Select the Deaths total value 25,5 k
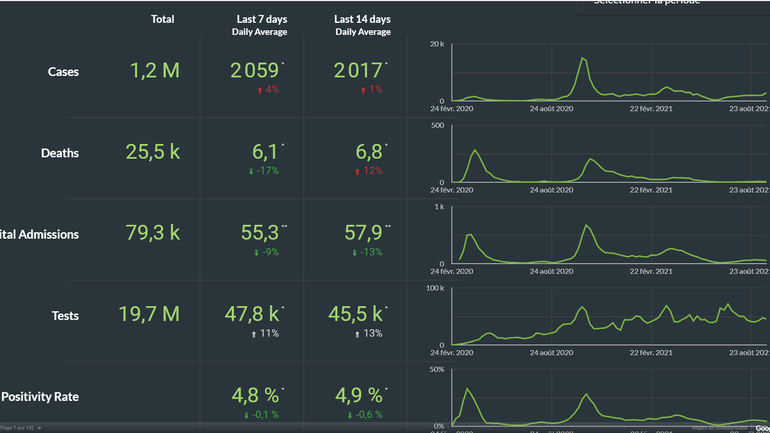The height and width of the screenshot is (433, 770). 153,152
